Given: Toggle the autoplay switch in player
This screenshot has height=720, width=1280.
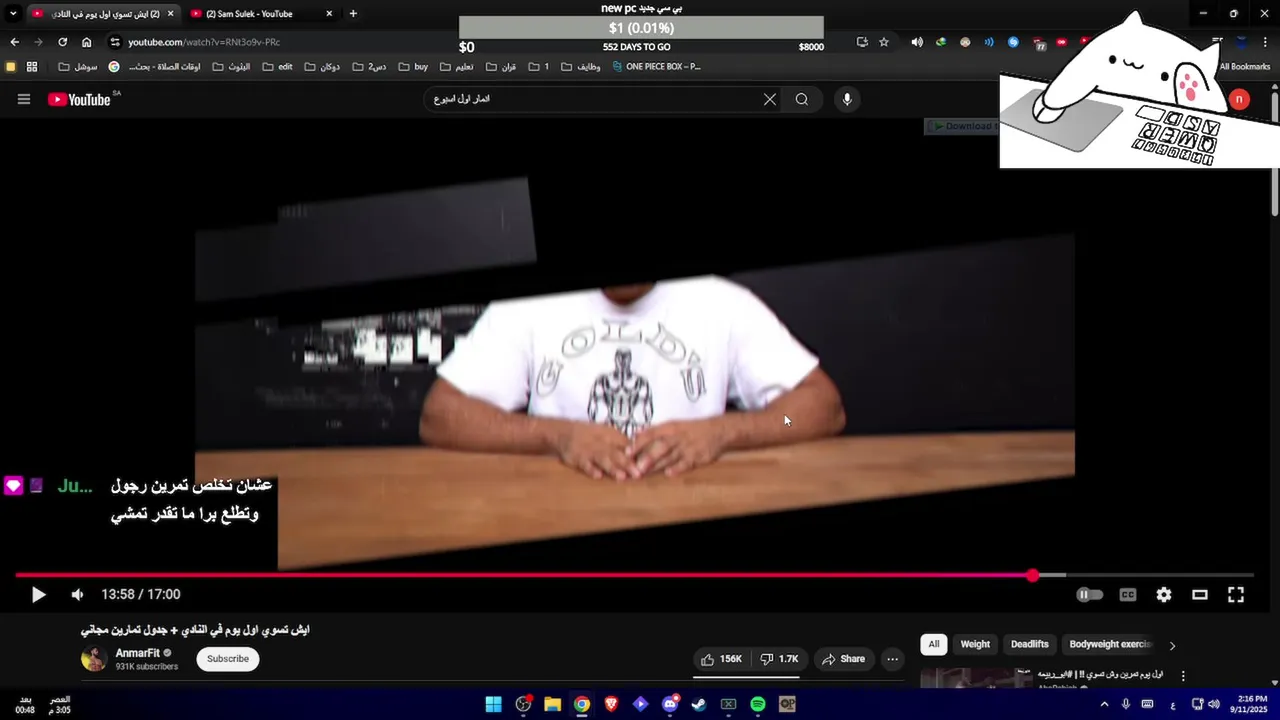Looking at the screenshot, I should 1089,595.
